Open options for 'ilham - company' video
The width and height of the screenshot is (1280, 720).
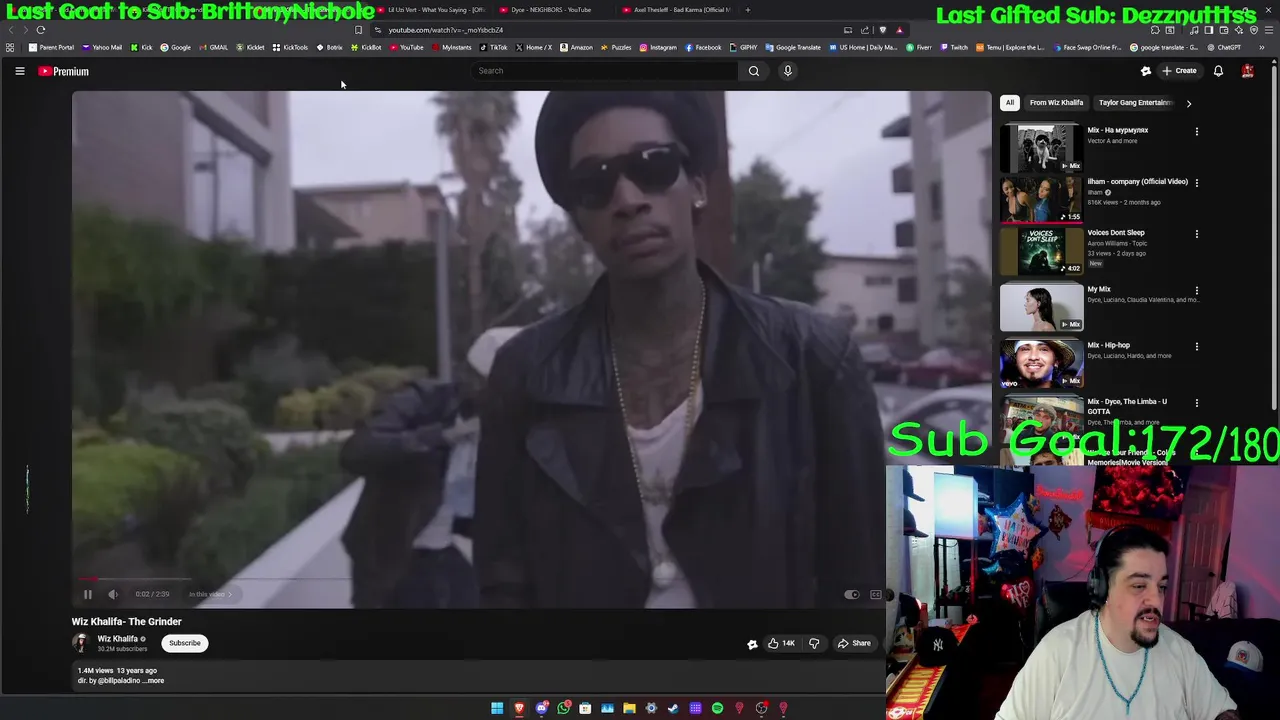[1196, 183]
